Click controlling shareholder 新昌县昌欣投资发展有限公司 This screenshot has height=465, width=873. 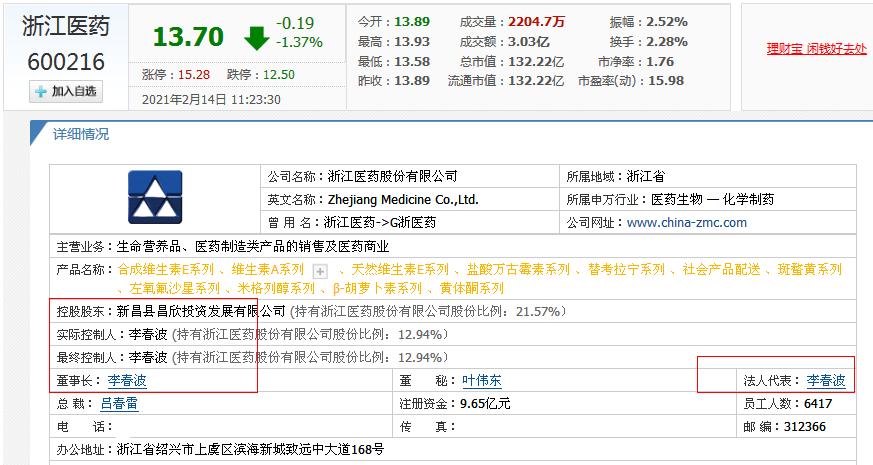(200, 311)
